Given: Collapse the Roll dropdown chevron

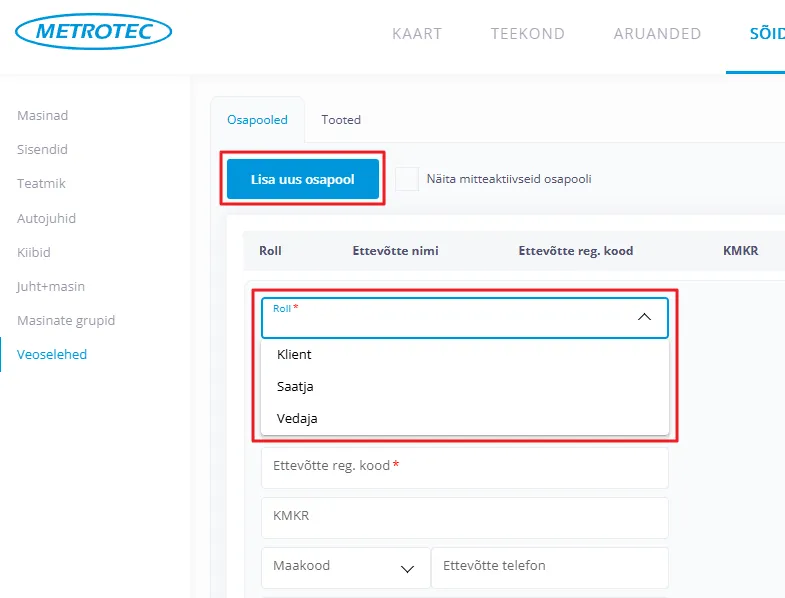Looking at the screenshot, I should pyautogui.click(x=644, y=316).
